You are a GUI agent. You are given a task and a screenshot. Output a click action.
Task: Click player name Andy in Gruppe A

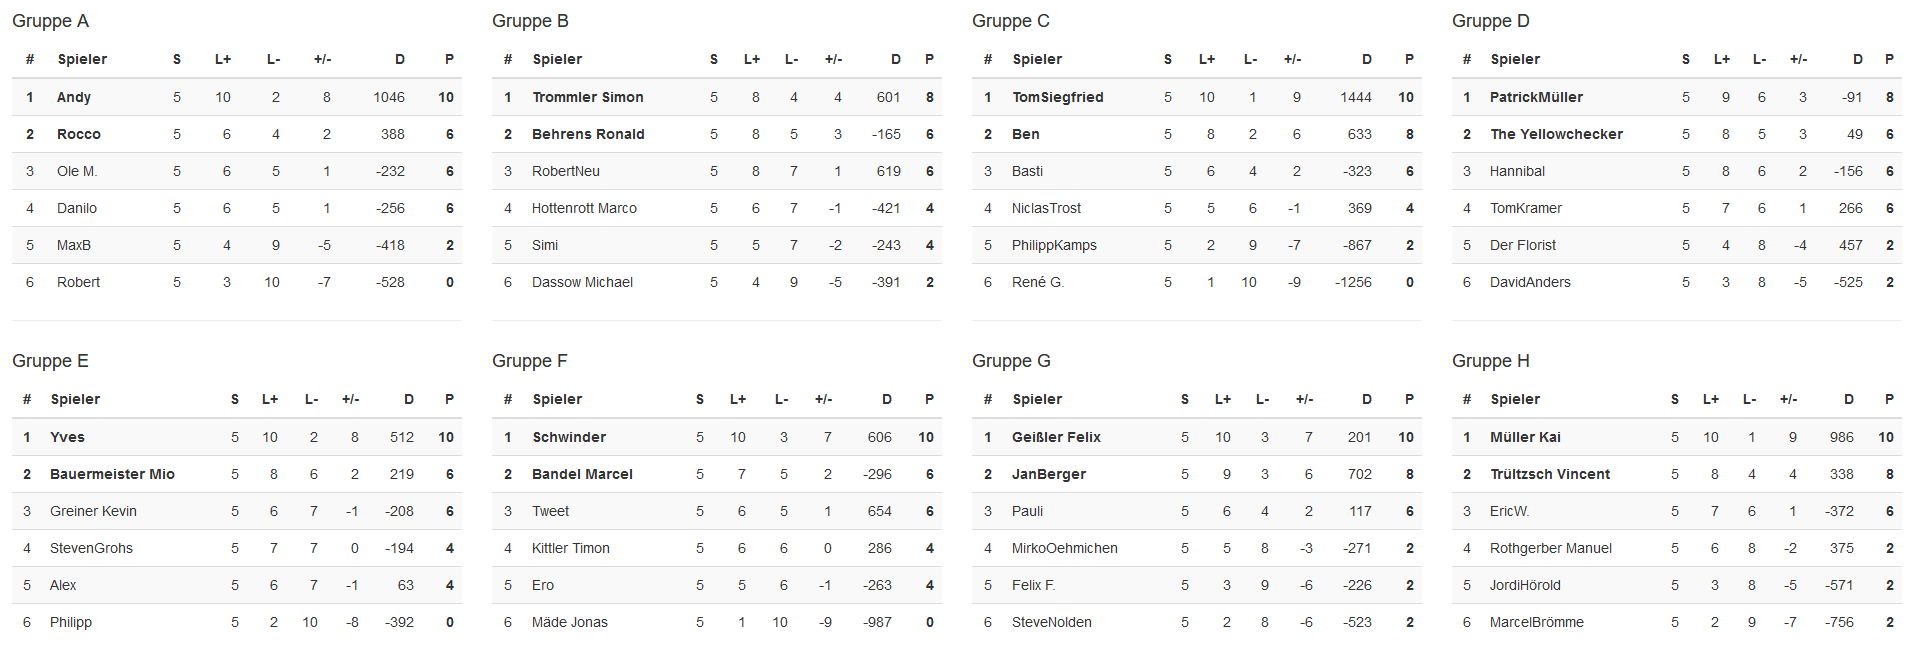pyautogui.click(x=74, y=97)
